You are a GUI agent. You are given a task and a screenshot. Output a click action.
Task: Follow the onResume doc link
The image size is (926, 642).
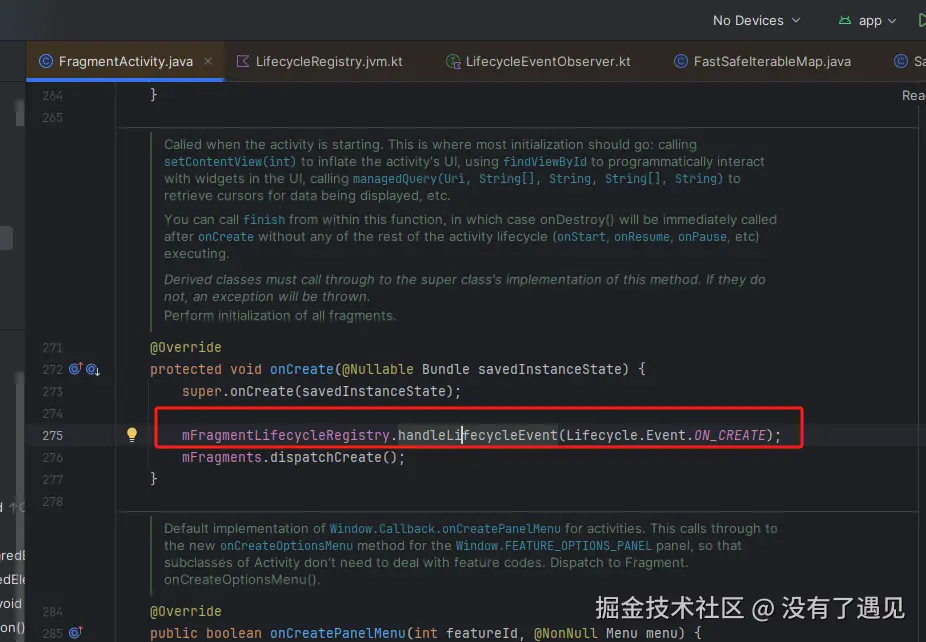[641, 237]
